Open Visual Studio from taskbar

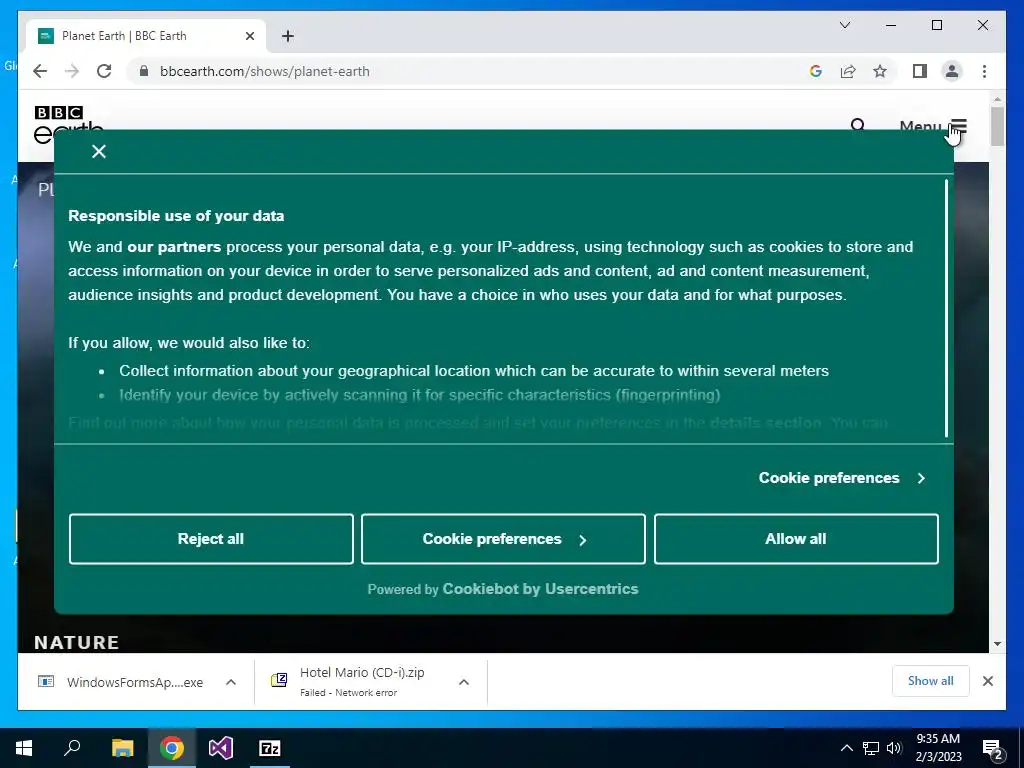coord(221,748)
